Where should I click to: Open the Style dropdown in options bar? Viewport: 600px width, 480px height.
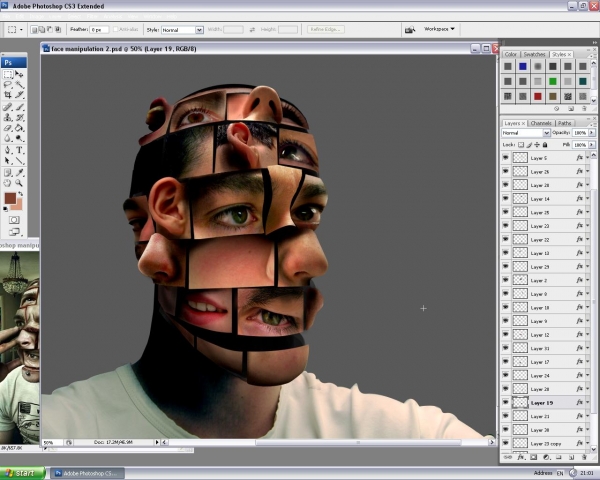point(182,30)
